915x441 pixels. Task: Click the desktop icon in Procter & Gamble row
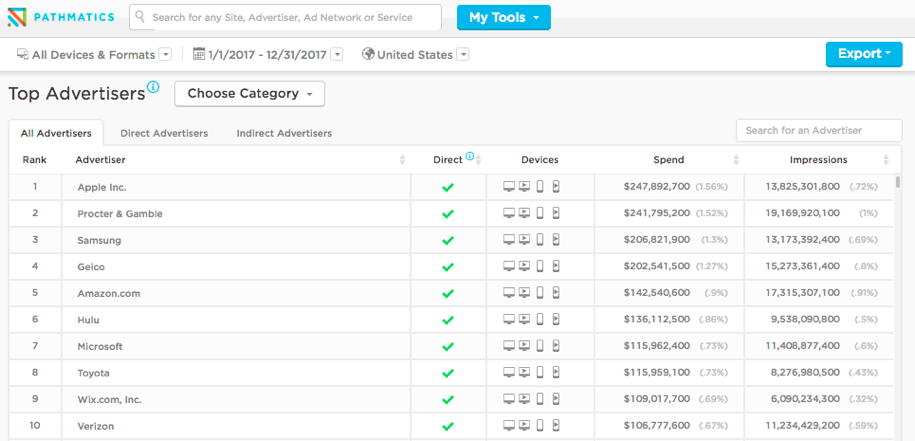pyautogui.click(x=509, y=214)
